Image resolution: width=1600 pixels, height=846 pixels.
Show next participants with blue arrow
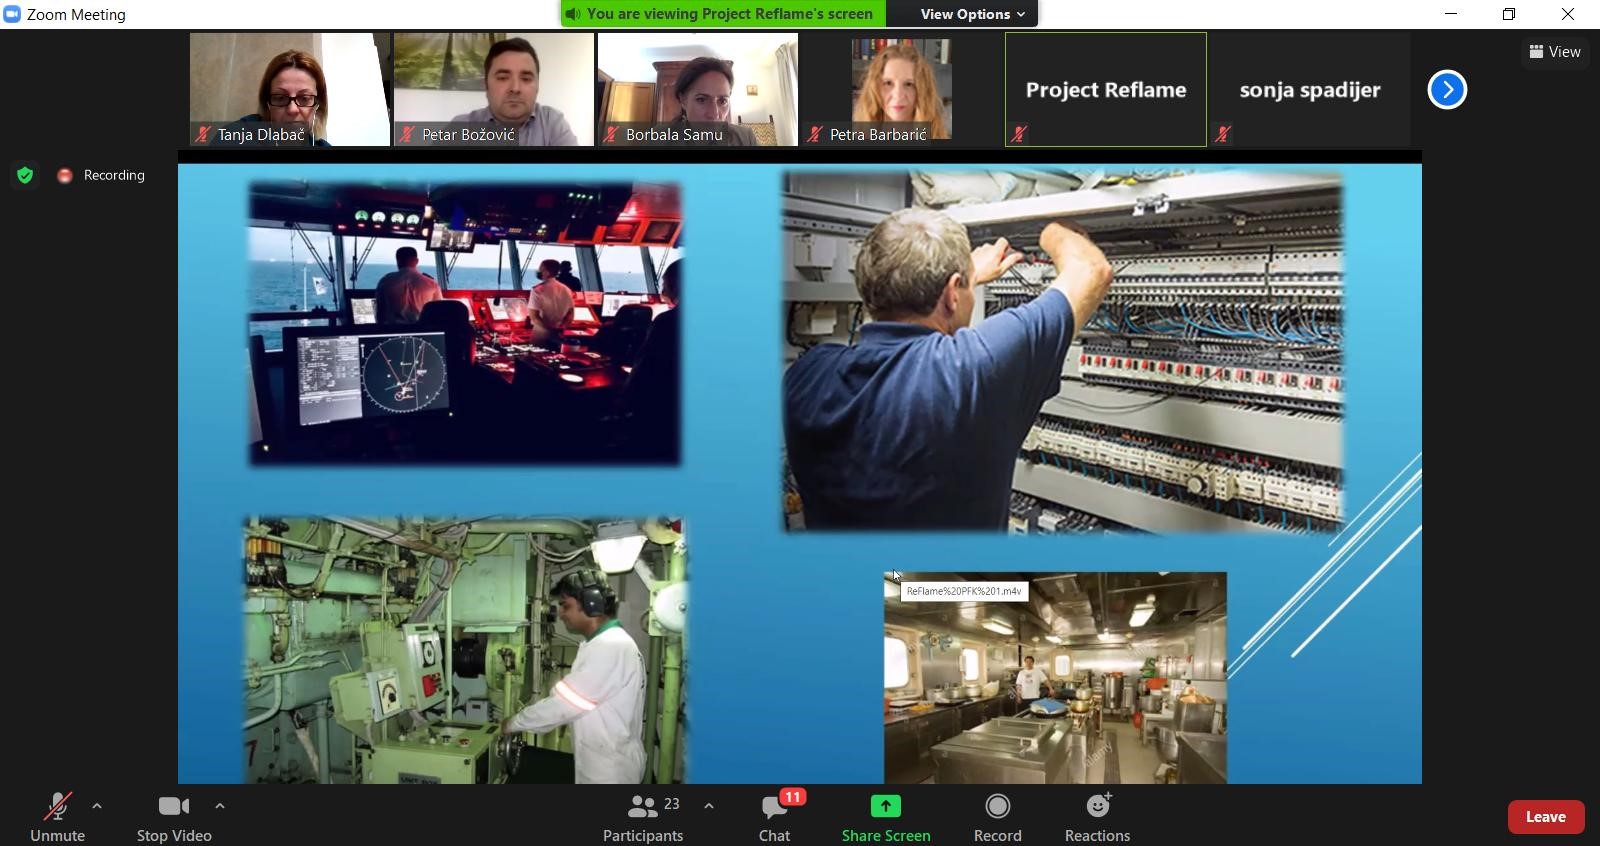tap(1446, 90)
